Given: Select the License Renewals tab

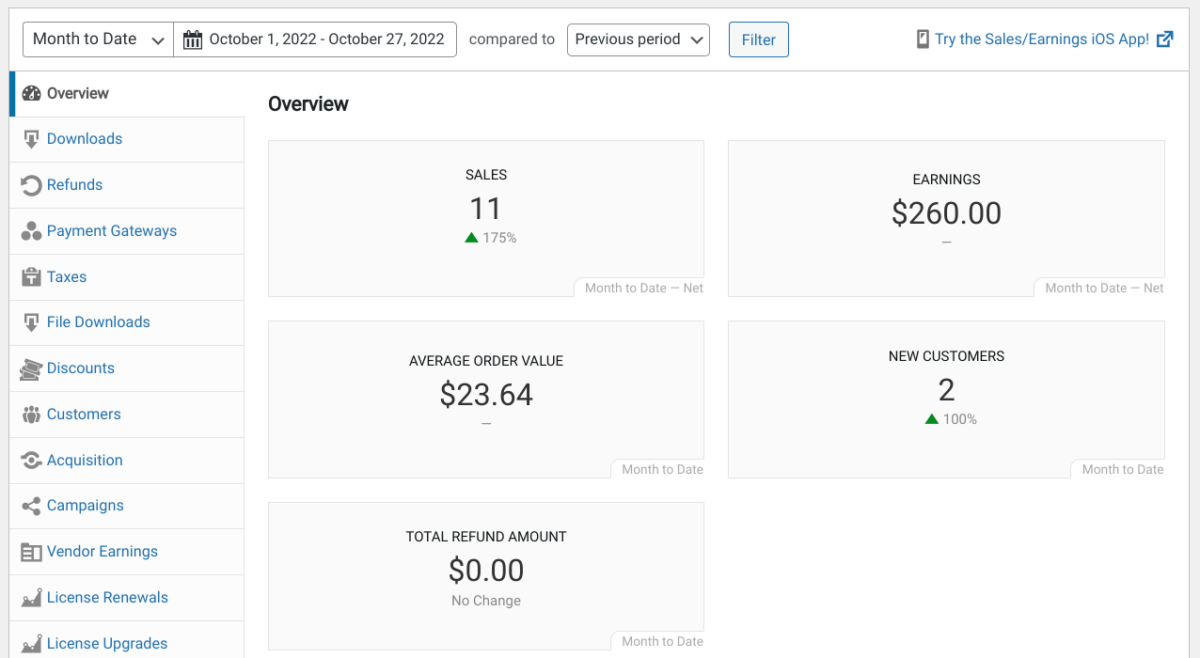Looking at the screenshot, I should pos(107,598).
